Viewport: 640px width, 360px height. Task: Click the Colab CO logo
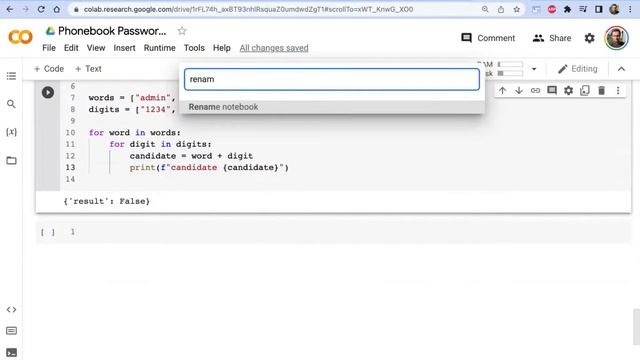click(x=20, y=37)
